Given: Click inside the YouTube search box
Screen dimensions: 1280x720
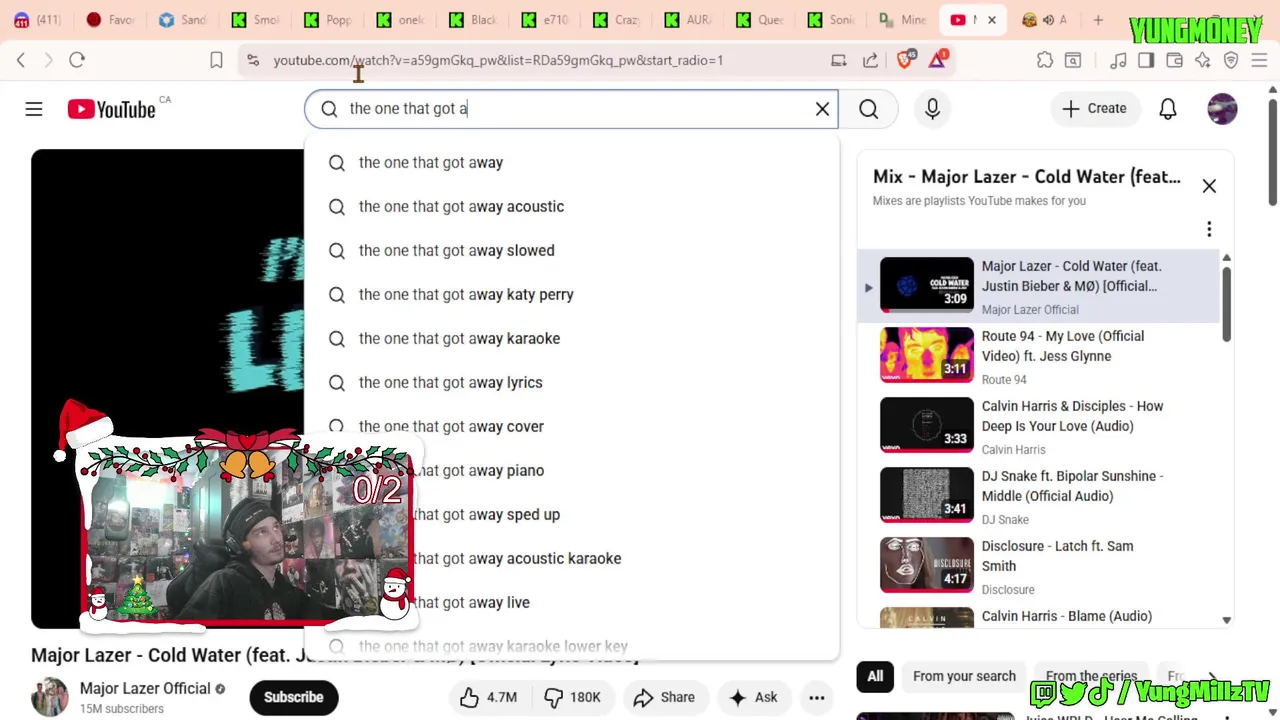Looking at the screenshot, I should tap(570, 109).
